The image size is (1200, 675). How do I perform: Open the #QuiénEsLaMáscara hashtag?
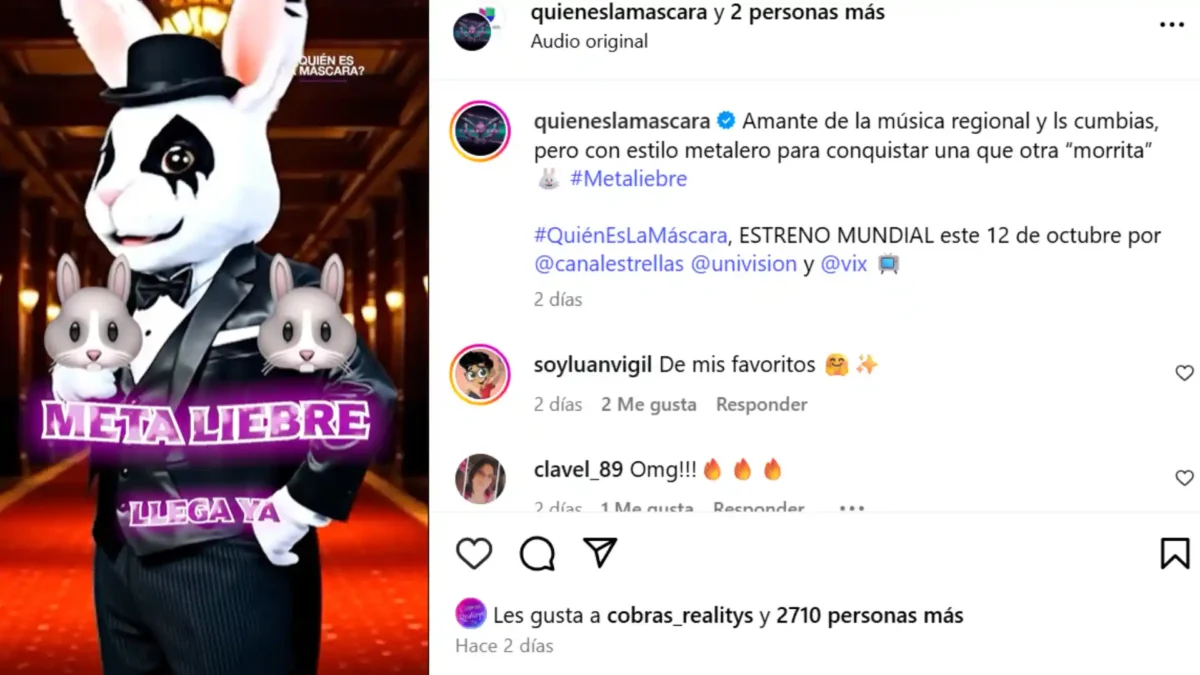tap(630, 236)
